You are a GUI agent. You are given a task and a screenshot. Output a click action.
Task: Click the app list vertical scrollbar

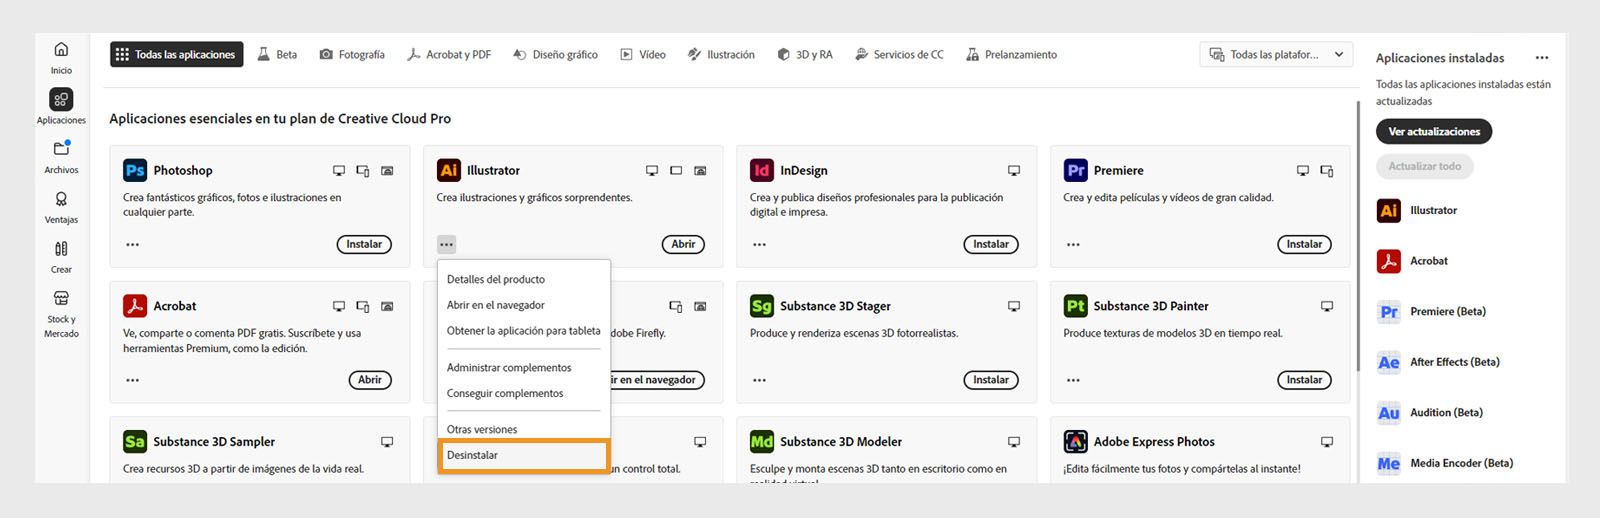pos(1358,235)
